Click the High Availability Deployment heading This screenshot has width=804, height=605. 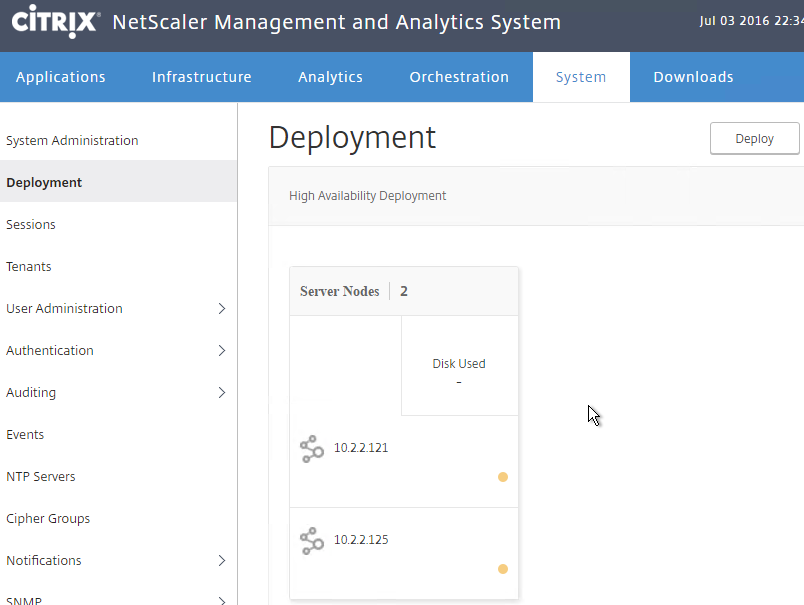[x=368, y=196]
